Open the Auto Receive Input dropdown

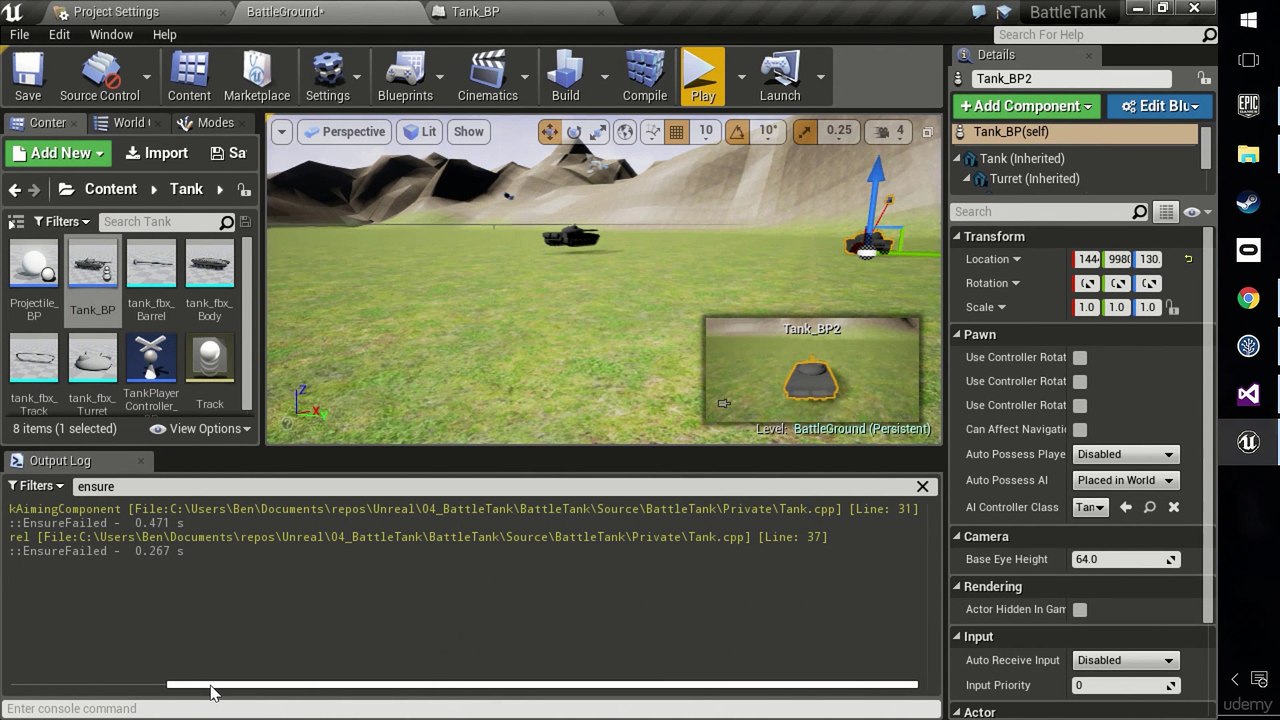(x=1126, y=661)
